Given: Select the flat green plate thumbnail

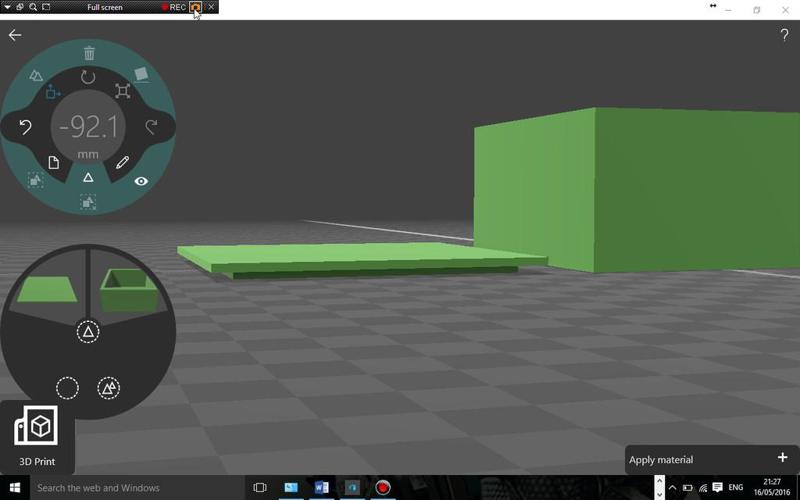Looking at the screenshot, I should tap(47, 289).
